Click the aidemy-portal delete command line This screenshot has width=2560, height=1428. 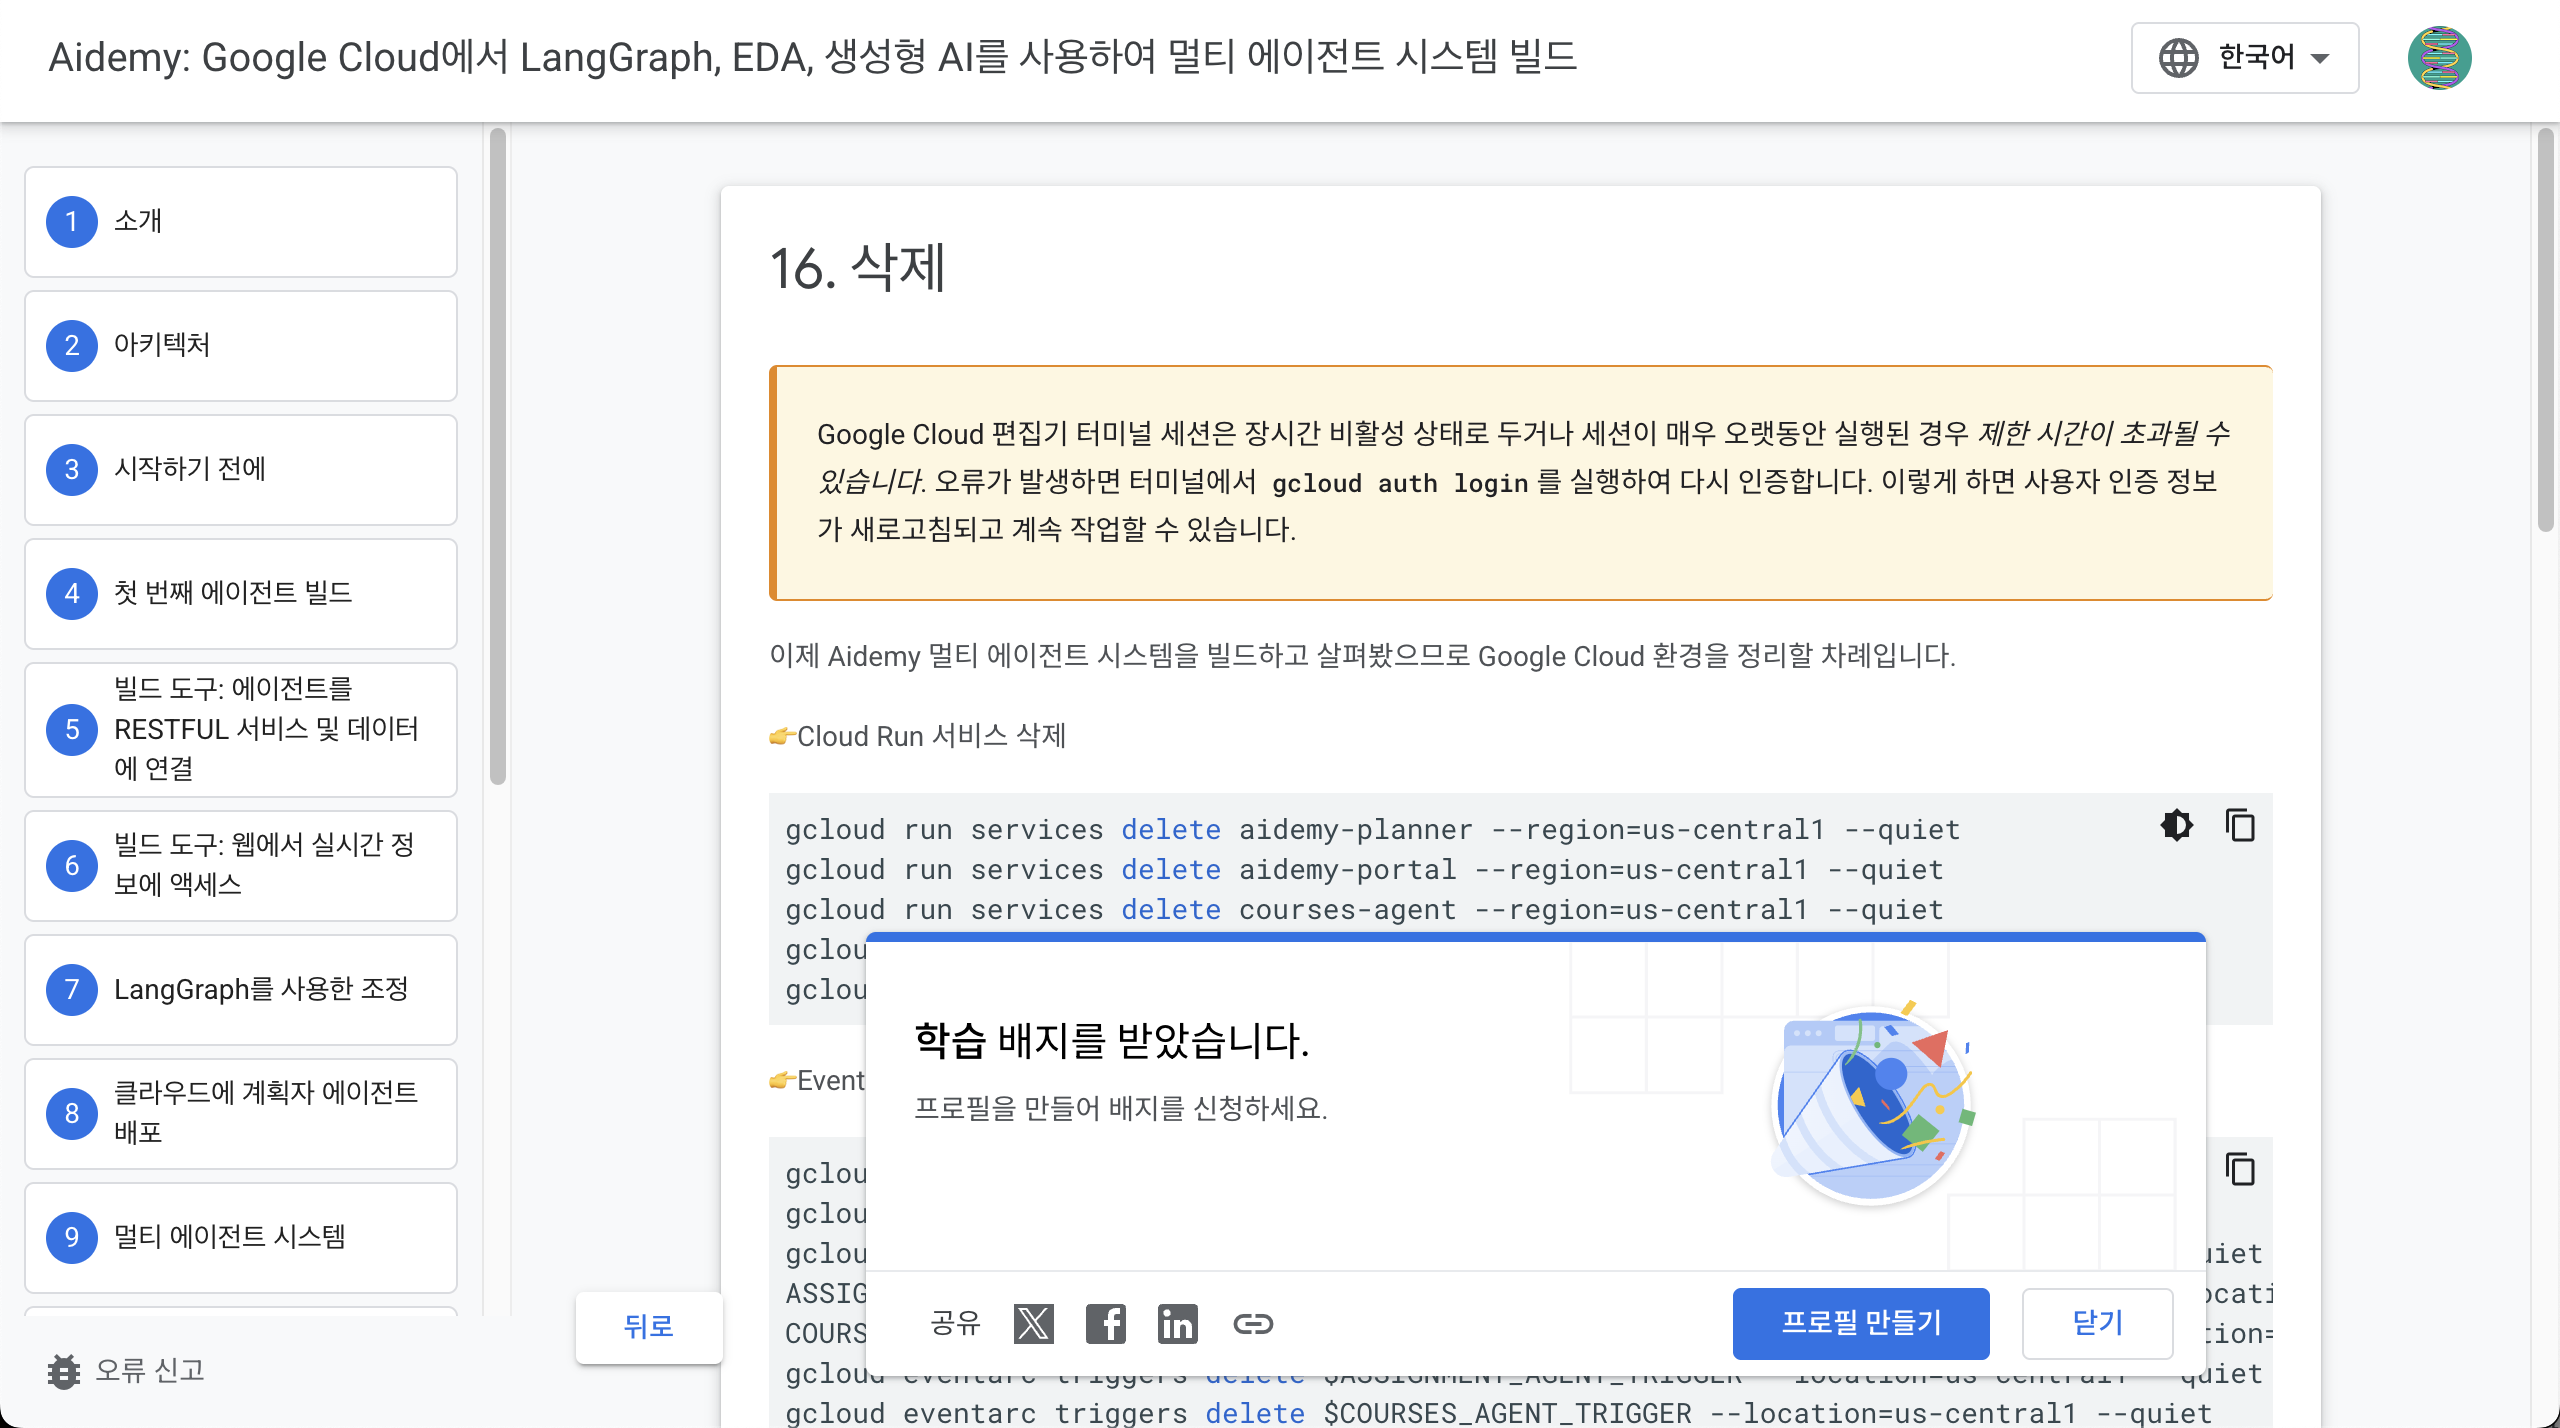(x=1364, y=870)
